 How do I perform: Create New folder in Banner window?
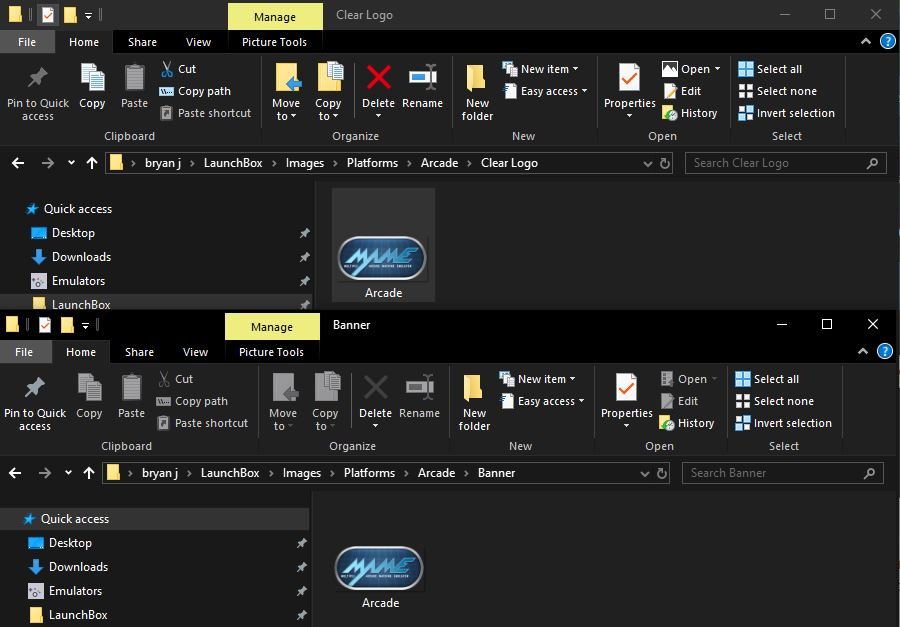(x=474, y=402)
